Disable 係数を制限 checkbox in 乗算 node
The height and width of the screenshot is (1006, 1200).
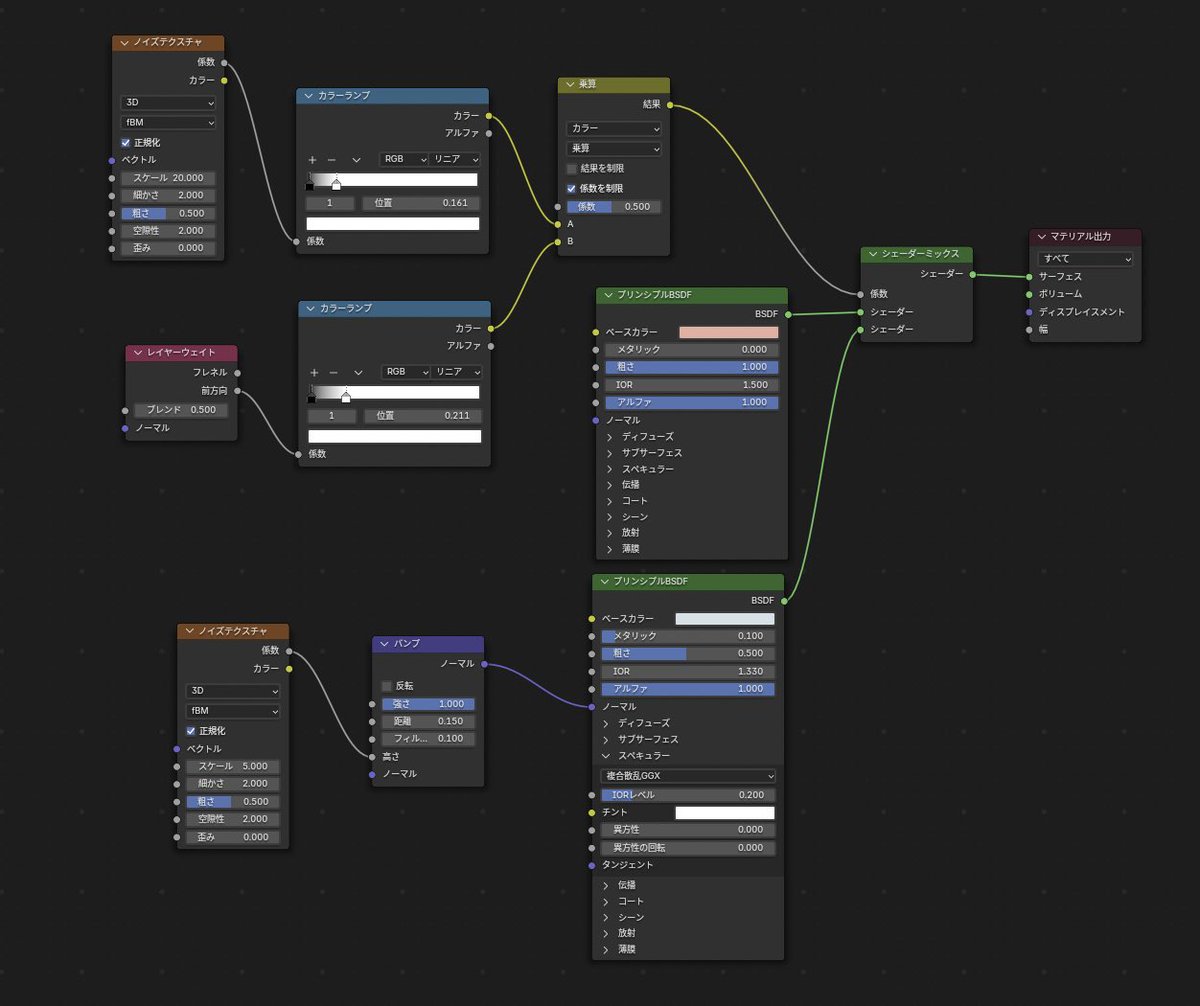[x=572, y=188]
